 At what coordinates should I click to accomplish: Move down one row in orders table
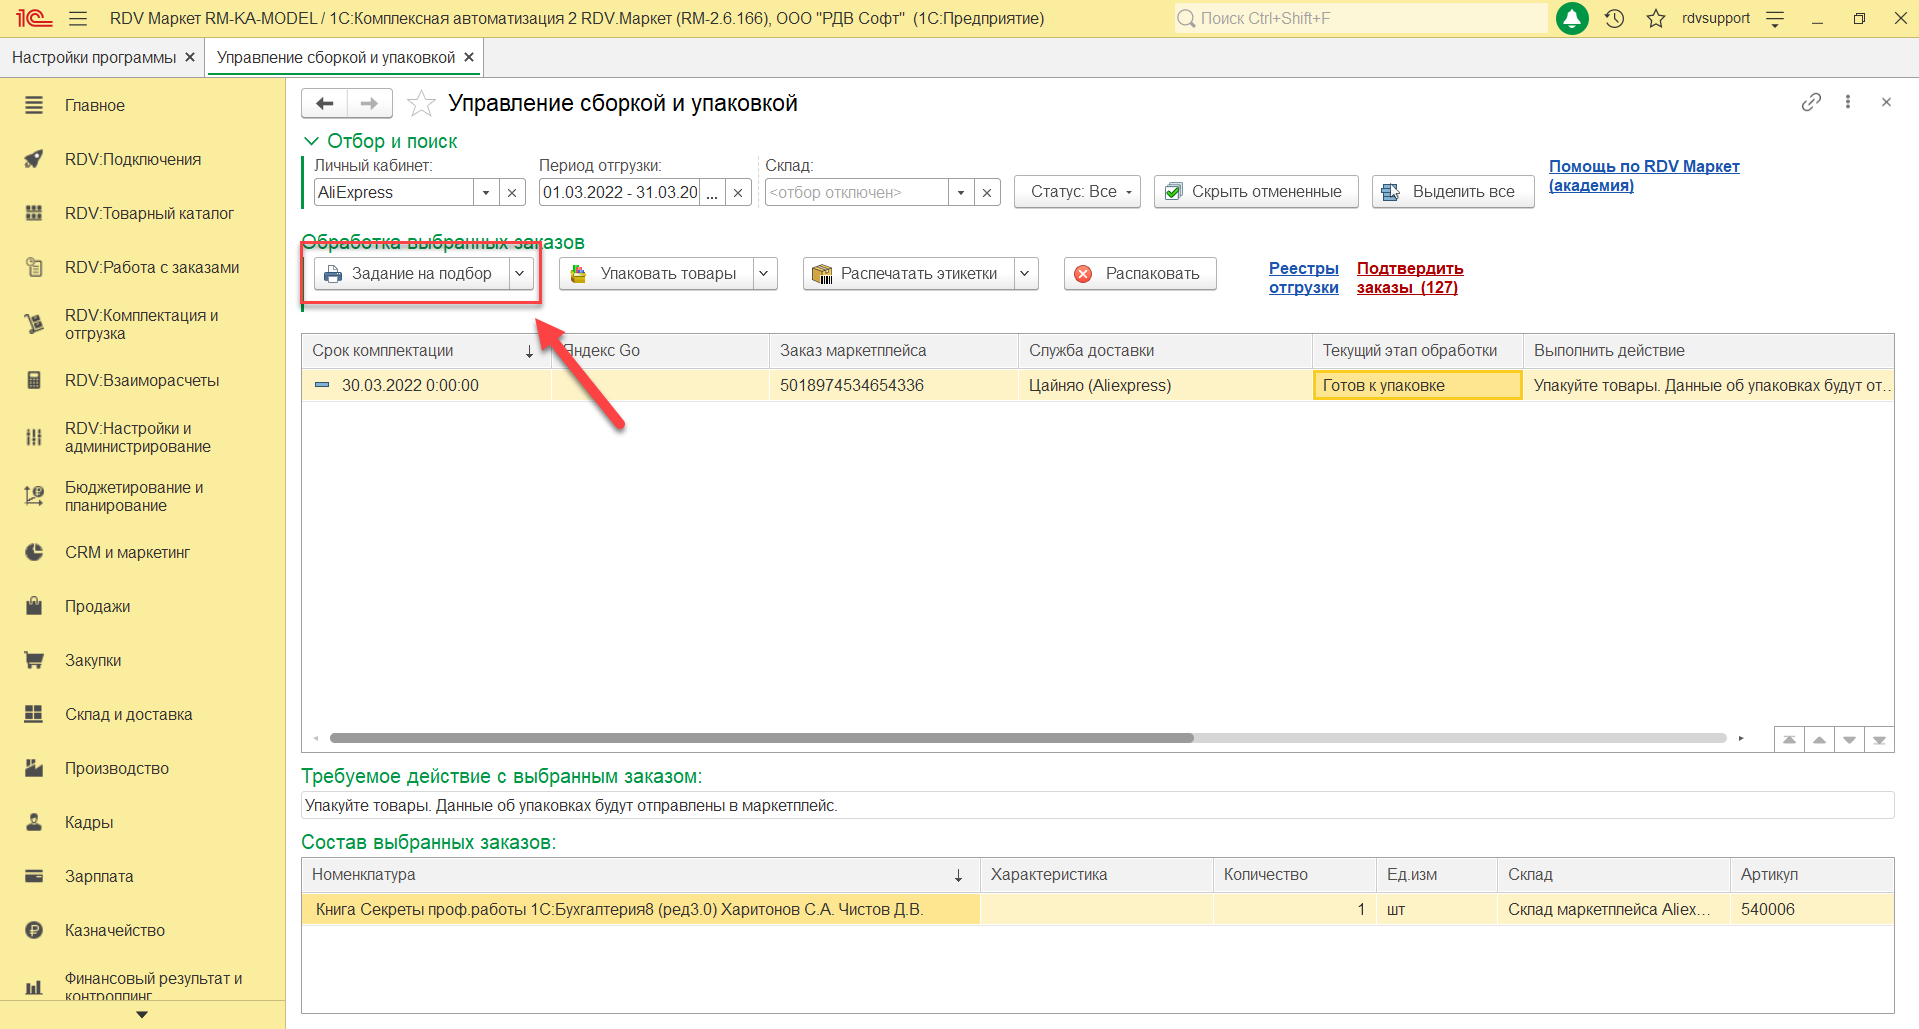pos(1849,740)
